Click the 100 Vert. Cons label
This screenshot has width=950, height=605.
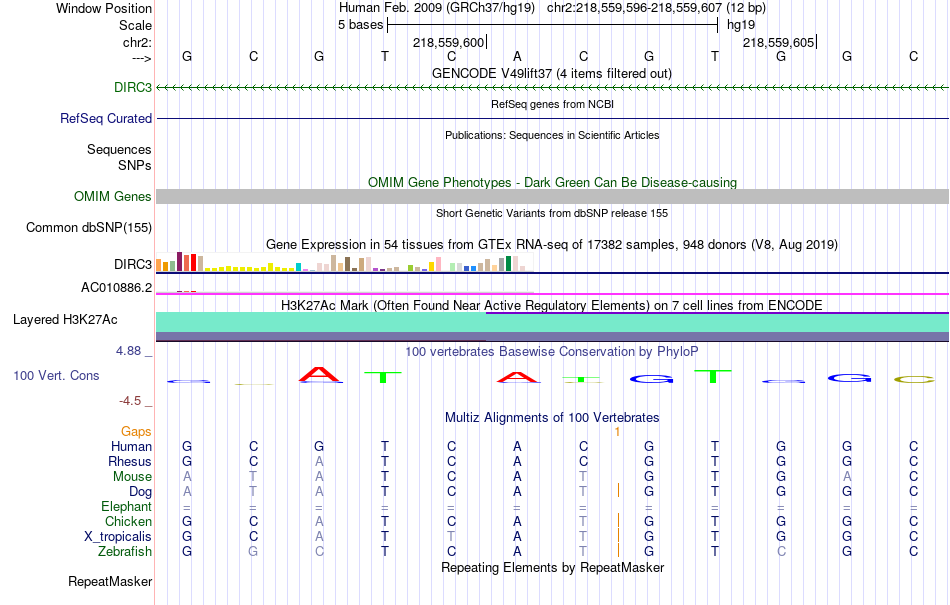[56, 375]
